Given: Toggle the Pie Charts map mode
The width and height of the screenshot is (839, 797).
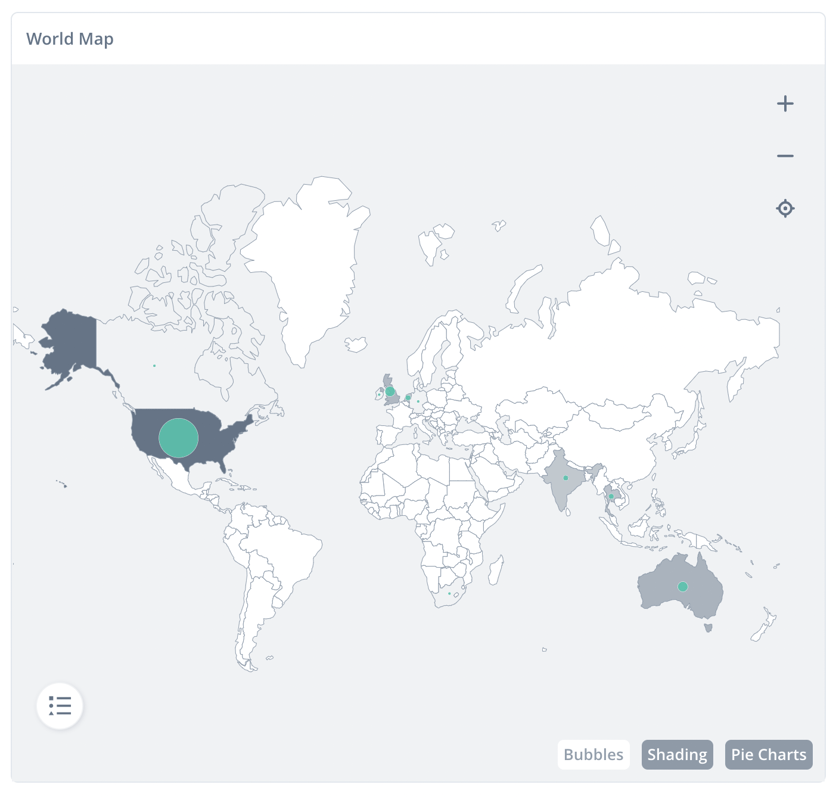Looking at the screenshot, I should tap(768, 755).
